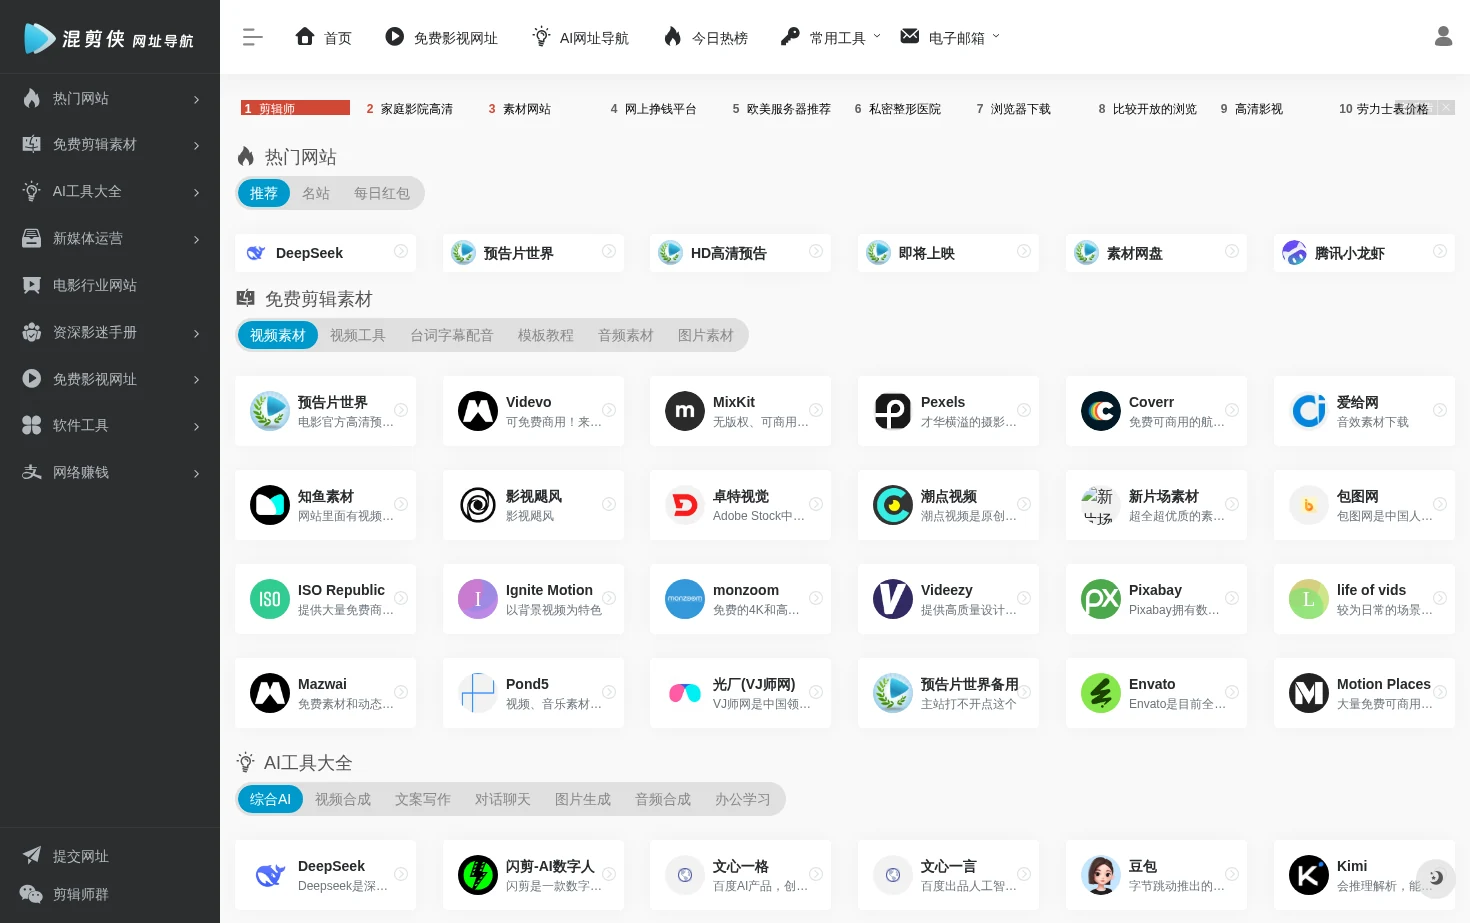Open 常用工具 dropdown in top bar
Screen dimensions: 1470x923
click(830, 37)
